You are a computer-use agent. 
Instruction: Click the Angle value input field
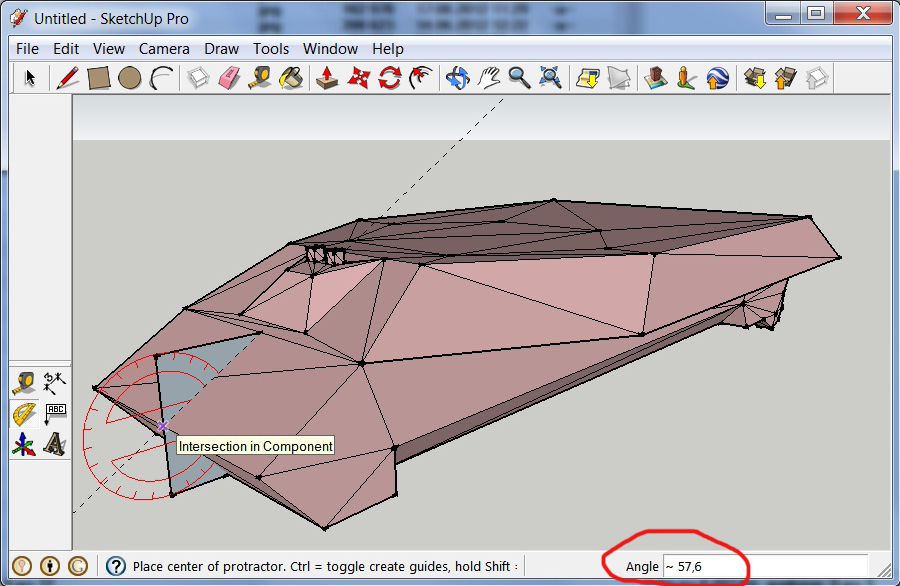tap(764, 567)
